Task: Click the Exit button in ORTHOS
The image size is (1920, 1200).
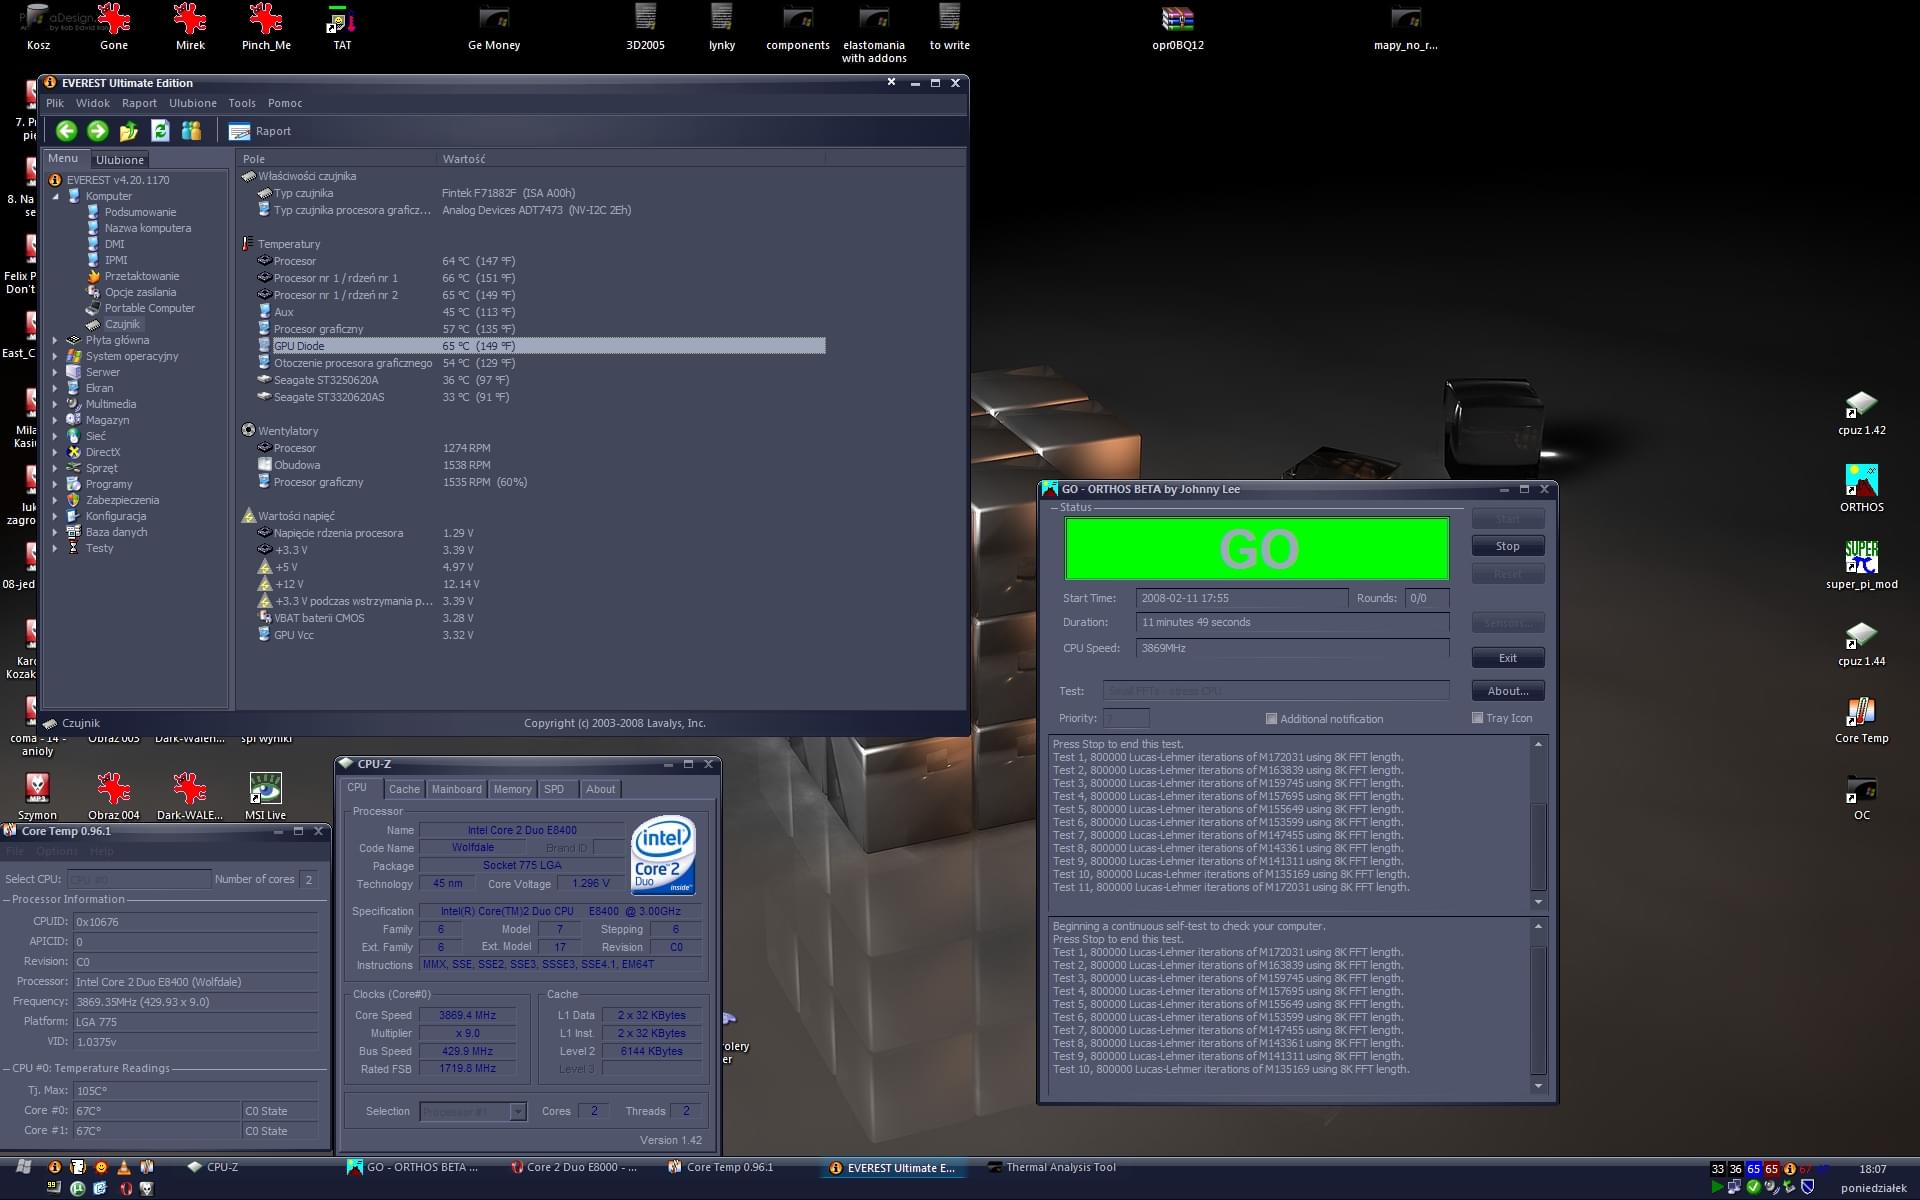Action: click(1507, 658)
